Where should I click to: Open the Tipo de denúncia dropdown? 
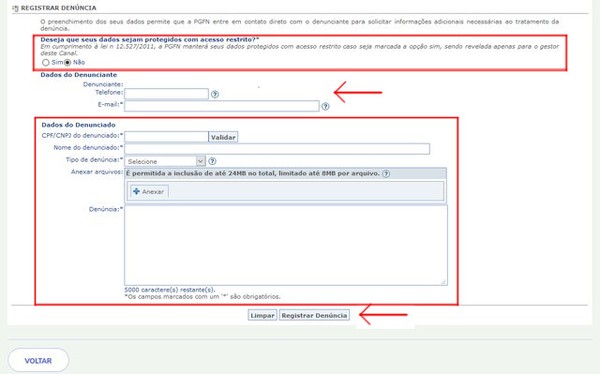pos(165,161)
